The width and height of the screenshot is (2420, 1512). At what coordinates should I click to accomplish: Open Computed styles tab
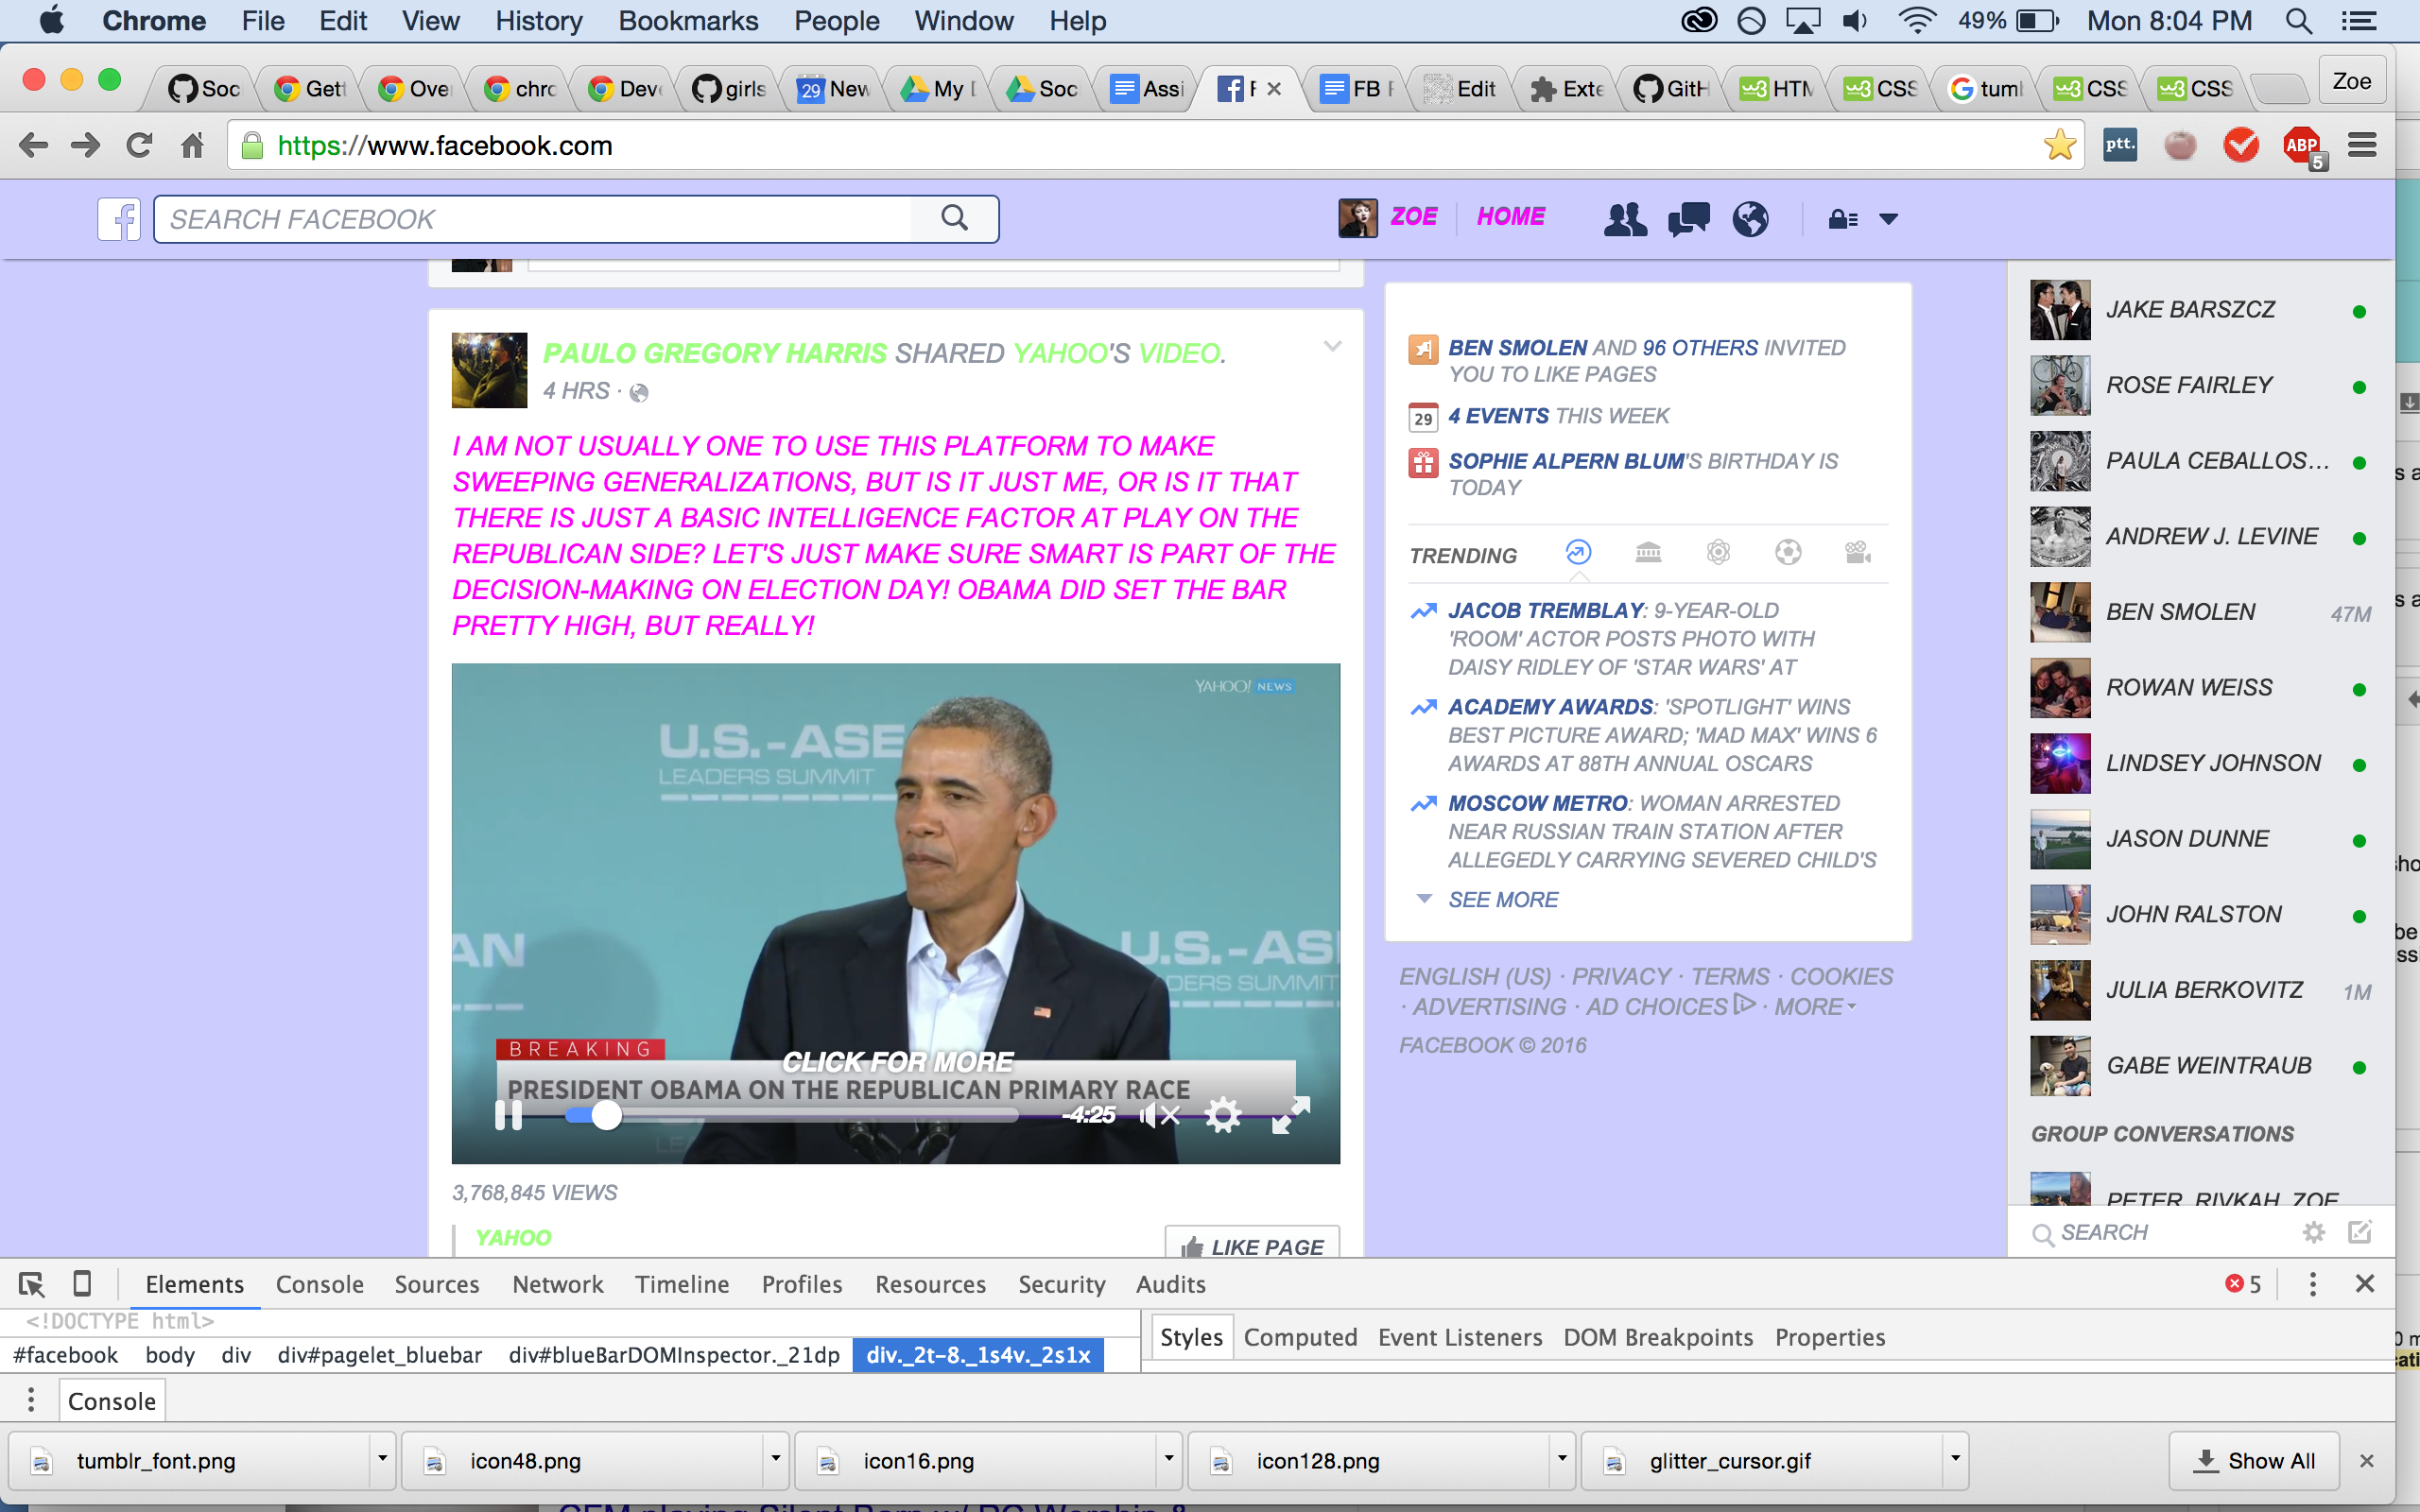coord(1300,1337)
